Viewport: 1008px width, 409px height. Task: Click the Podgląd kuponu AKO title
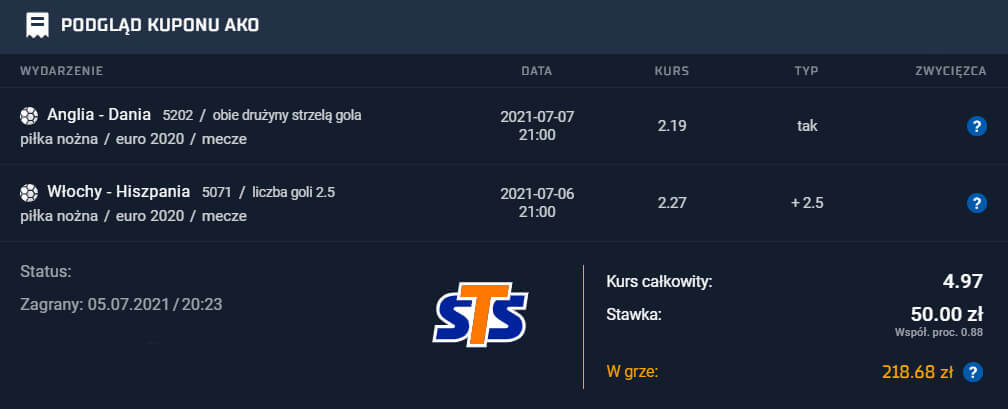[x=160, y=26]
